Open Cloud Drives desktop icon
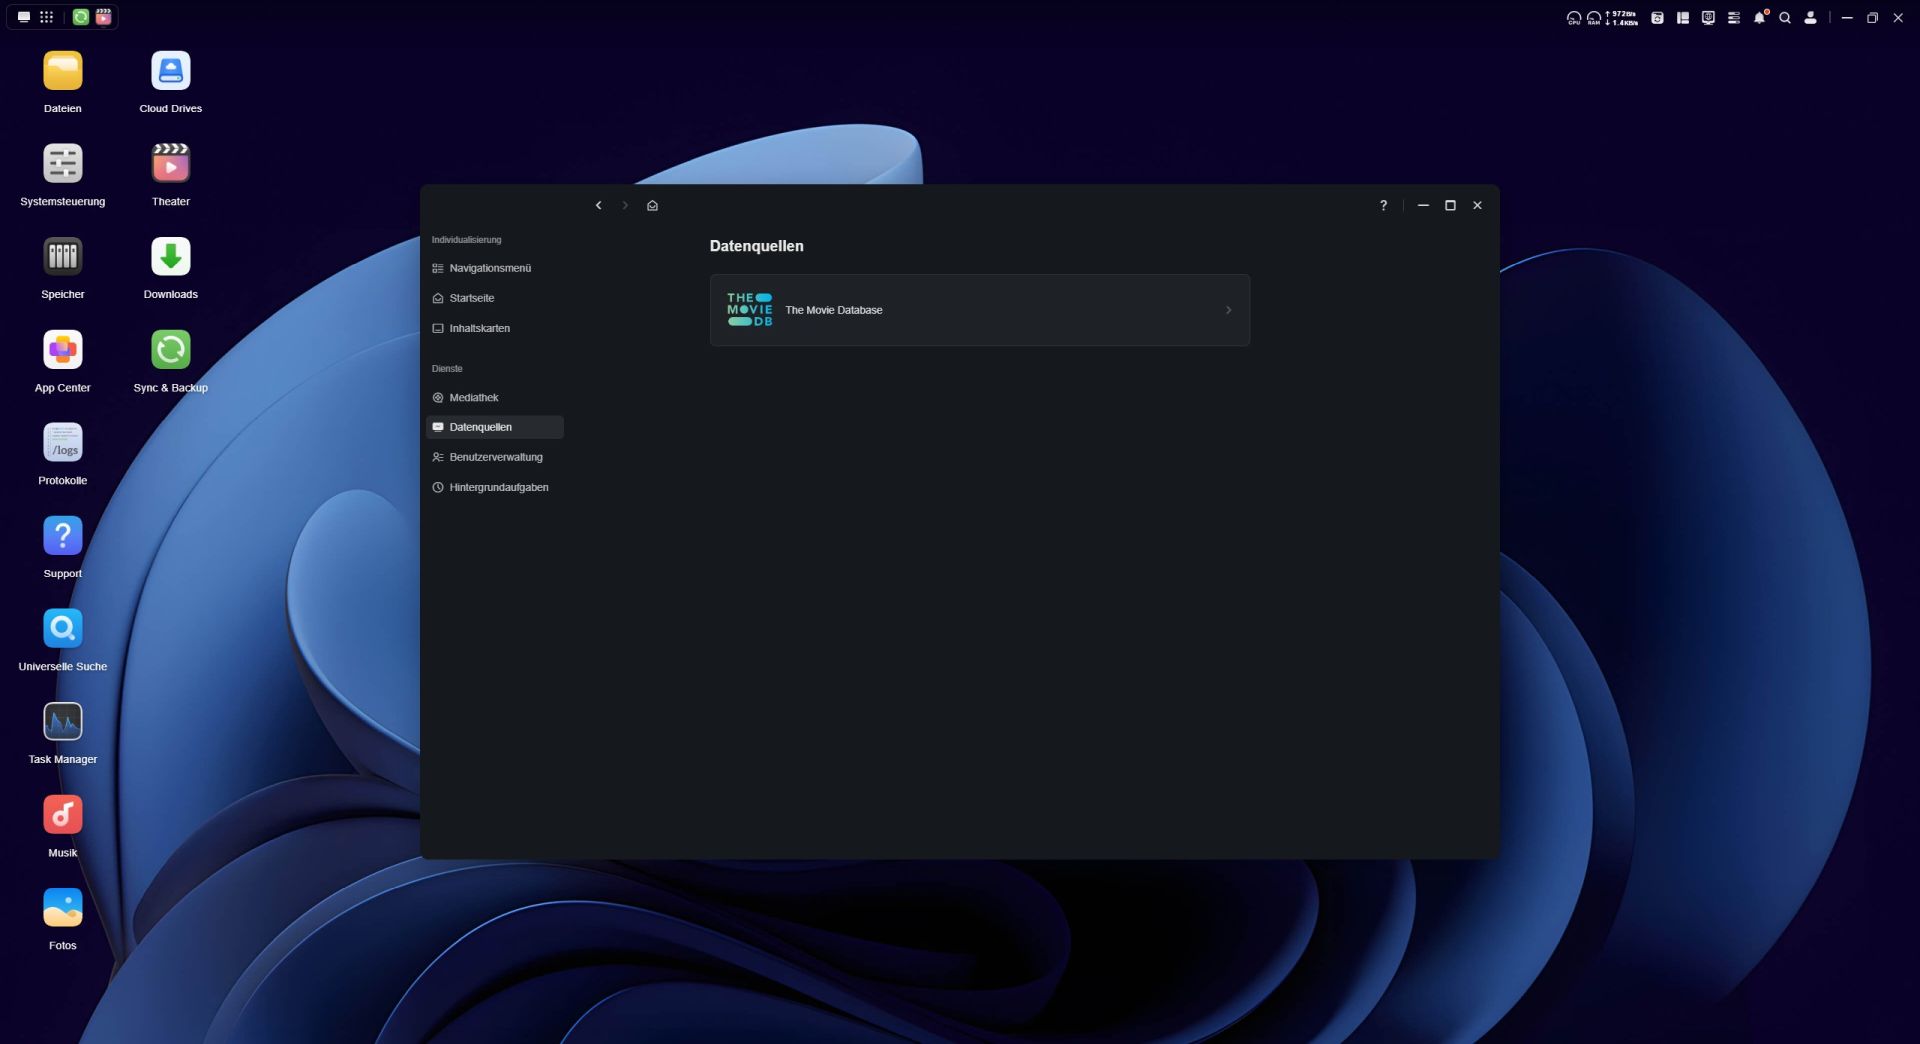Image resolution: width=1920 pixels, height=1044 pixels. pos(170,72)
